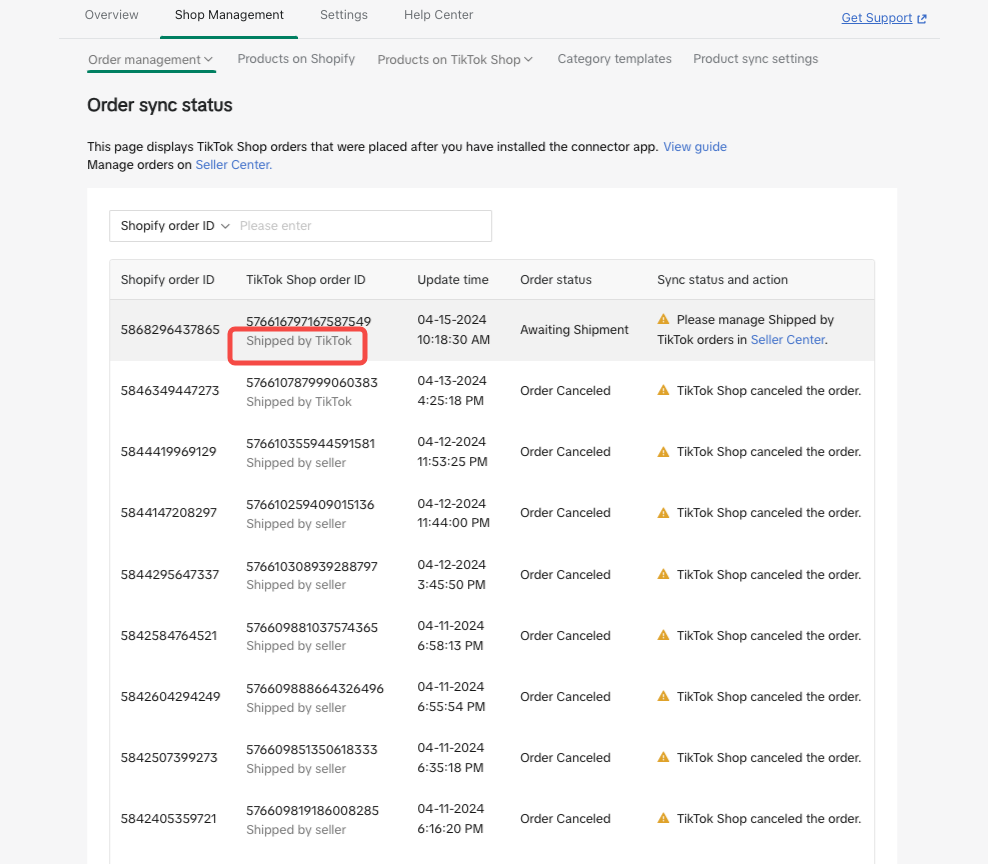Select Shopify order ID 5842584764521
Viewport: 988px width, 864px height.
tap(169, 636)
